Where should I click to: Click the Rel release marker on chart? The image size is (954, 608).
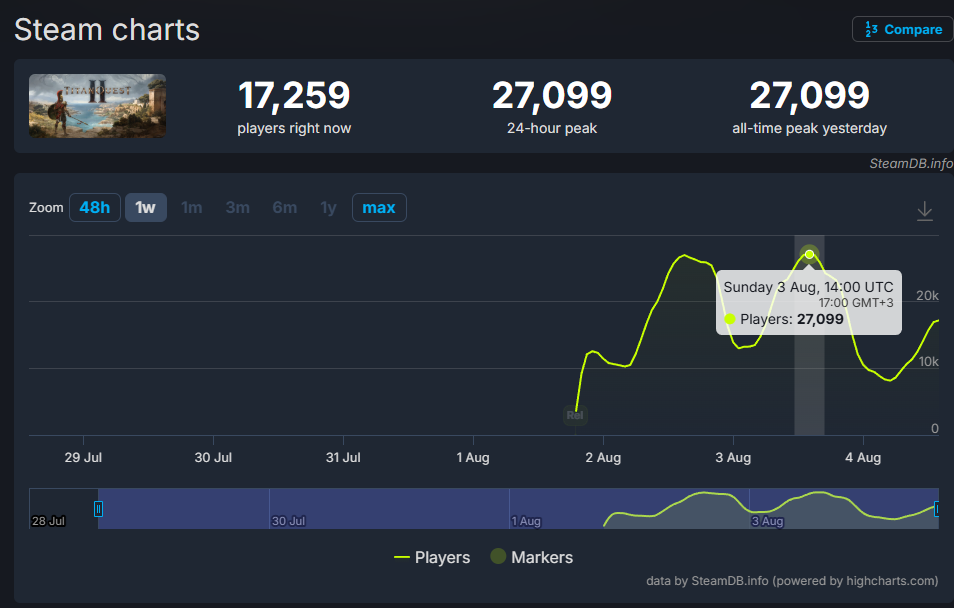574,415
